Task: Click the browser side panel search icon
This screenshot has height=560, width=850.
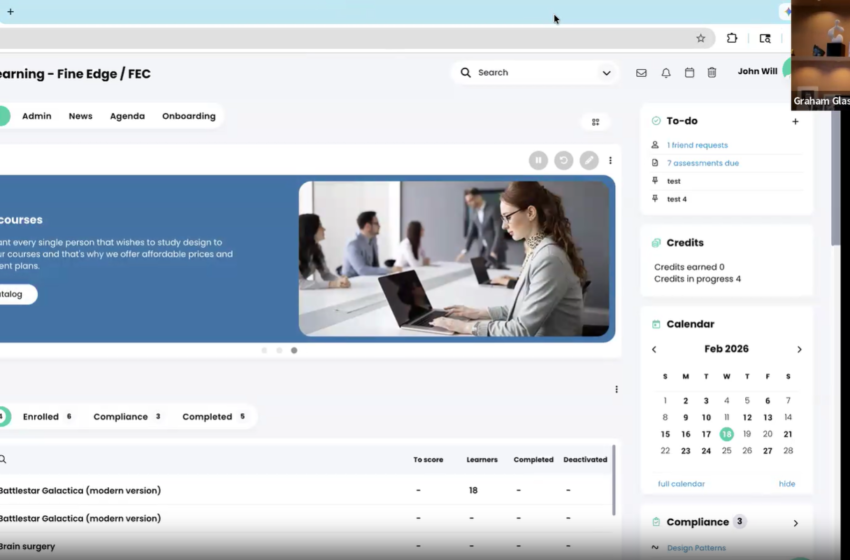Action: click(765, 38)
